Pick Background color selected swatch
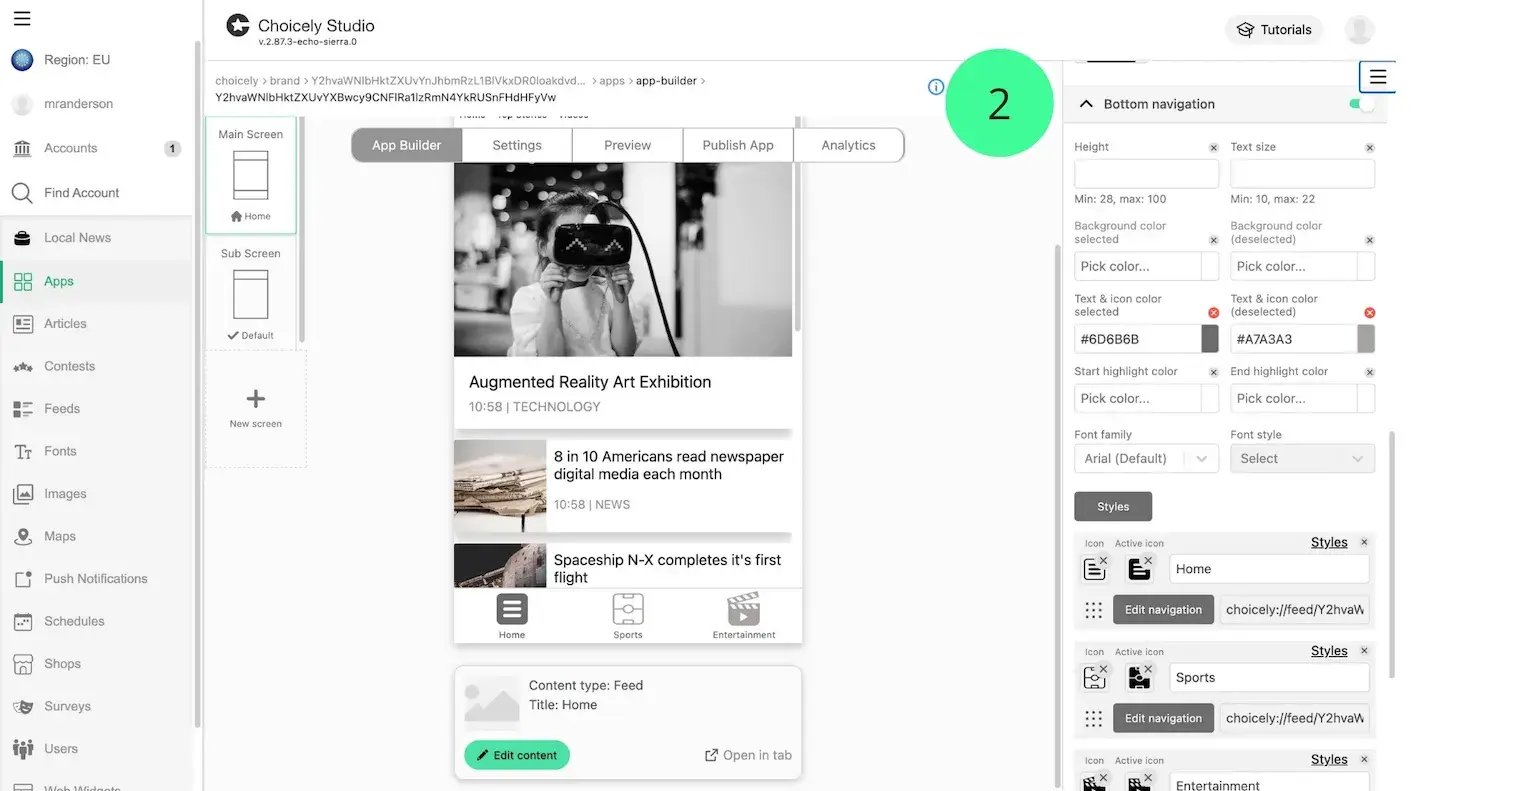Image resolution: width=1536 pixels, height=791 pixels. [1210, 266]
